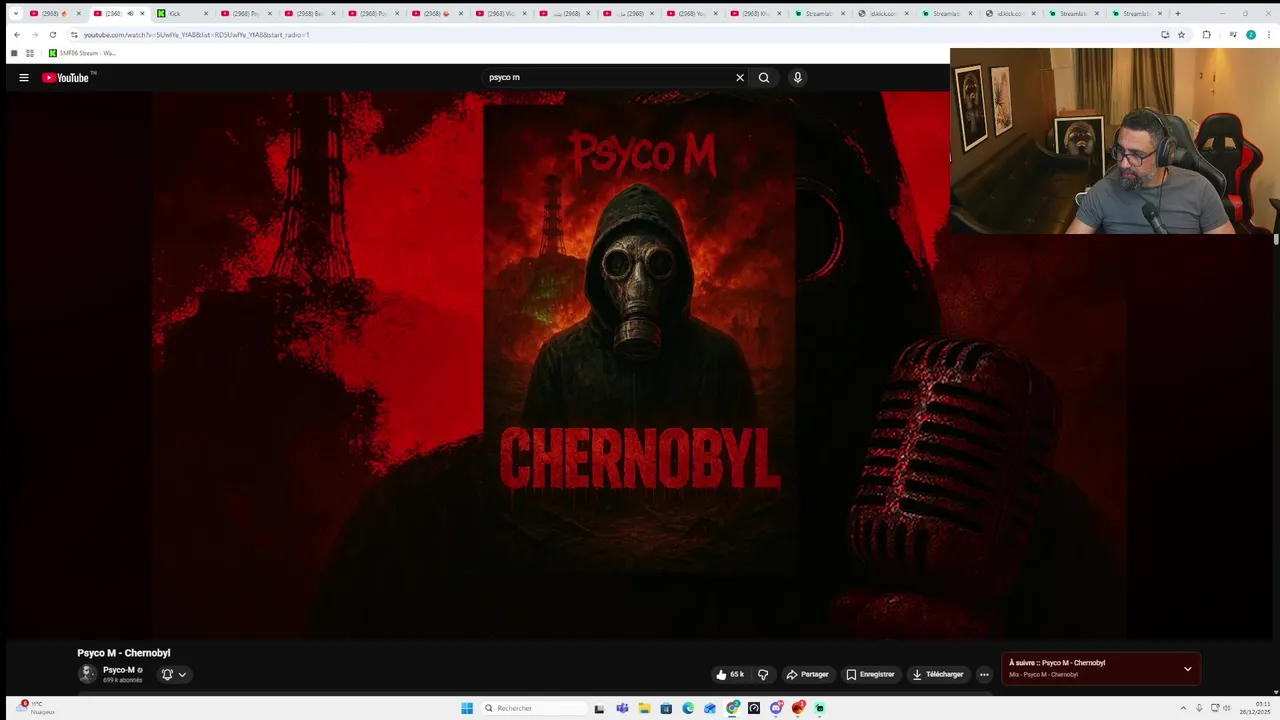Screen dimensions: 1280x720
Task: Open Discord from the taskbar
Action: coord(776,708)
